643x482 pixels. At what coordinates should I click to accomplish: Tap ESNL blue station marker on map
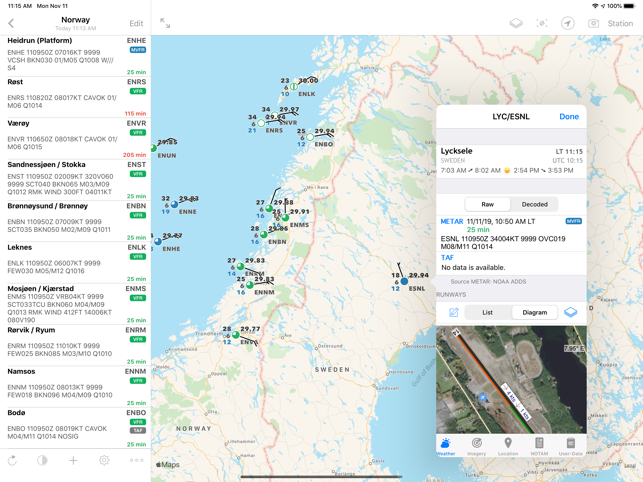[404, 281]
